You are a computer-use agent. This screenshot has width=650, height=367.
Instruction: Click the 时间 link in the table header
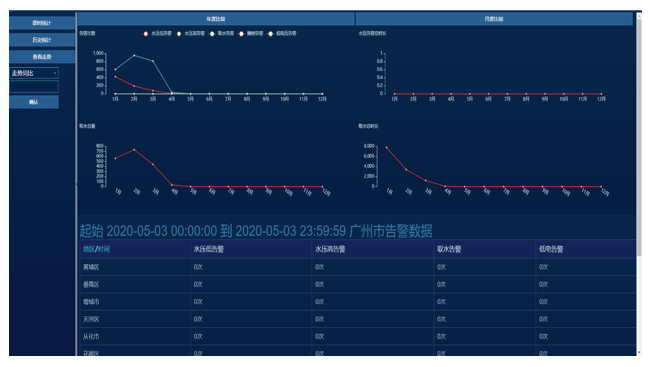(104, 249)
